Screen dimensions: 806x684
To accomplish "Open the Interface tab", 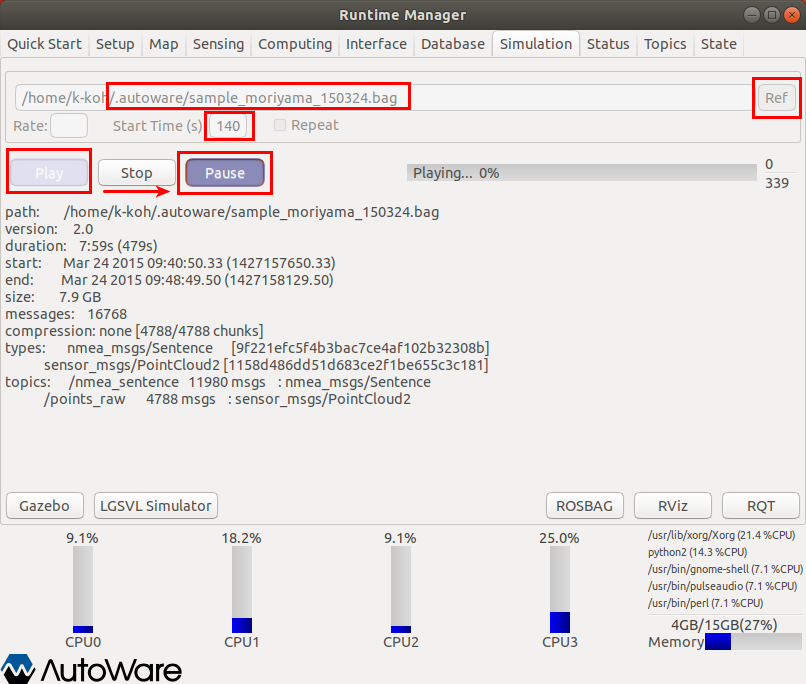I will point(376,44).
